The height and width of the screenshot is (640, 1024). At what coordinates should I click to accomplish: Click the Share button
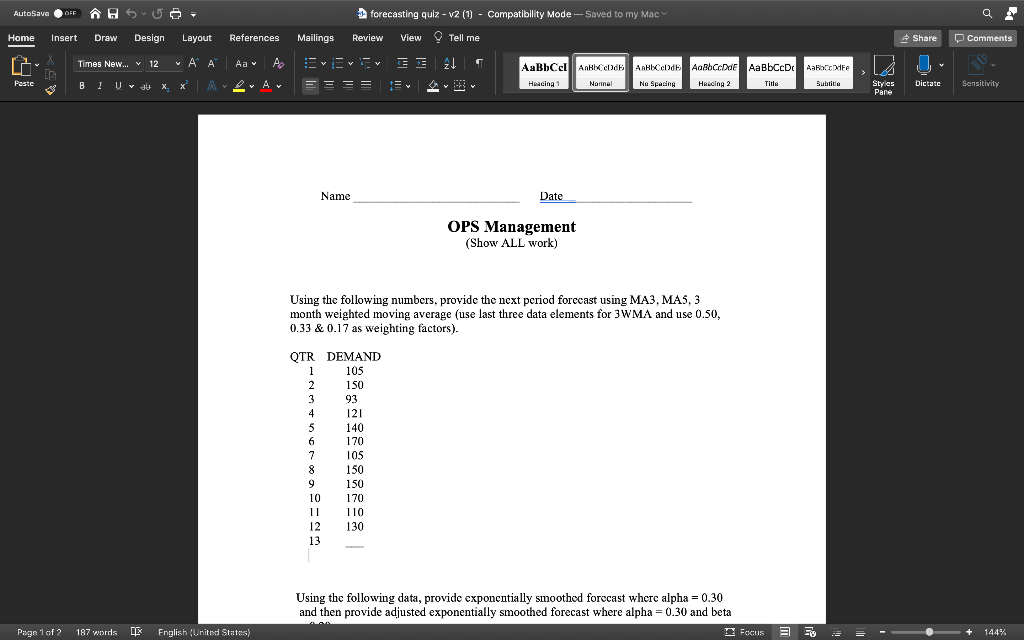point(917,37)
